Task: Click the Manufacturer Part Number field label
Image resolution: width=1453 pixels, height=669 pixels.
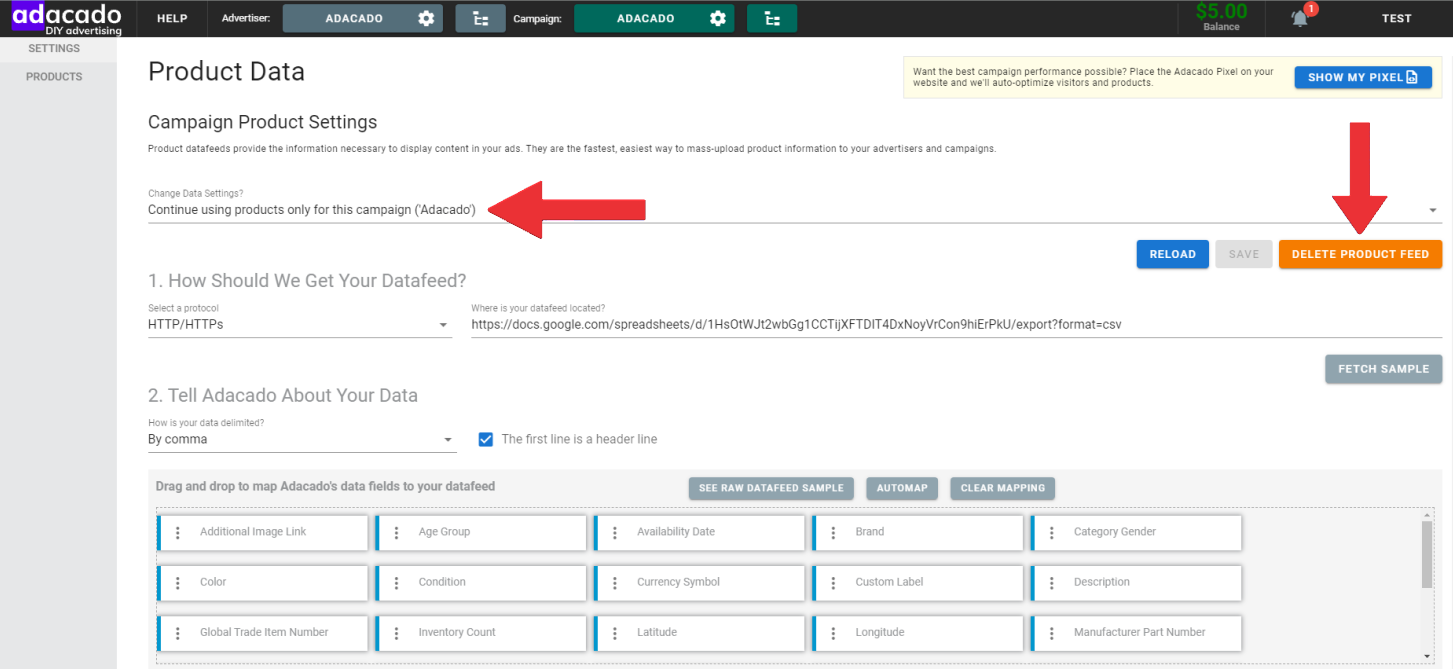Action: click(1140, 632)
